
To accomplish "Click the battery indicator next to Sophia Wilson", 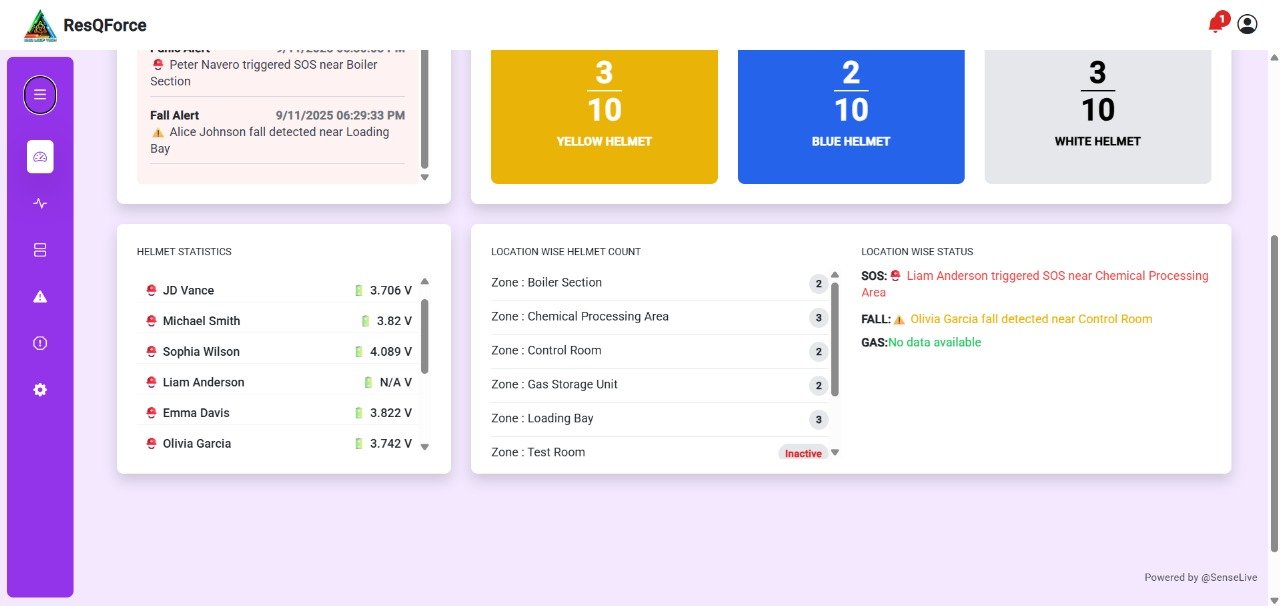I will pyautogui.click(x=359, y=351).
